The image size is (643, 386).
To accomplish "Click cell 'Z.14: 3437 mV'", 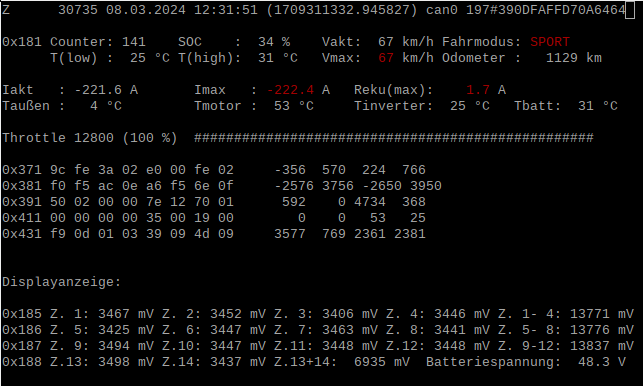I will coord(214,362).
